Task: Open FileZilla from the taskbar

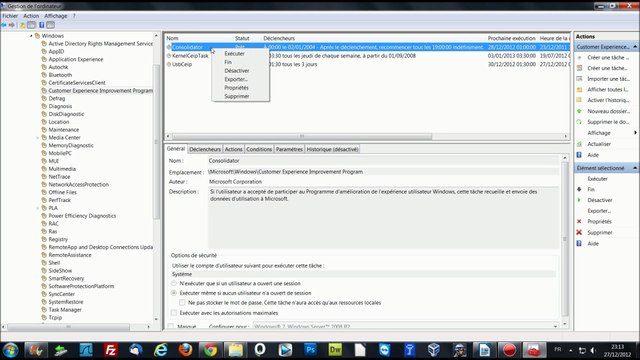Action: (x=111, y=350)
